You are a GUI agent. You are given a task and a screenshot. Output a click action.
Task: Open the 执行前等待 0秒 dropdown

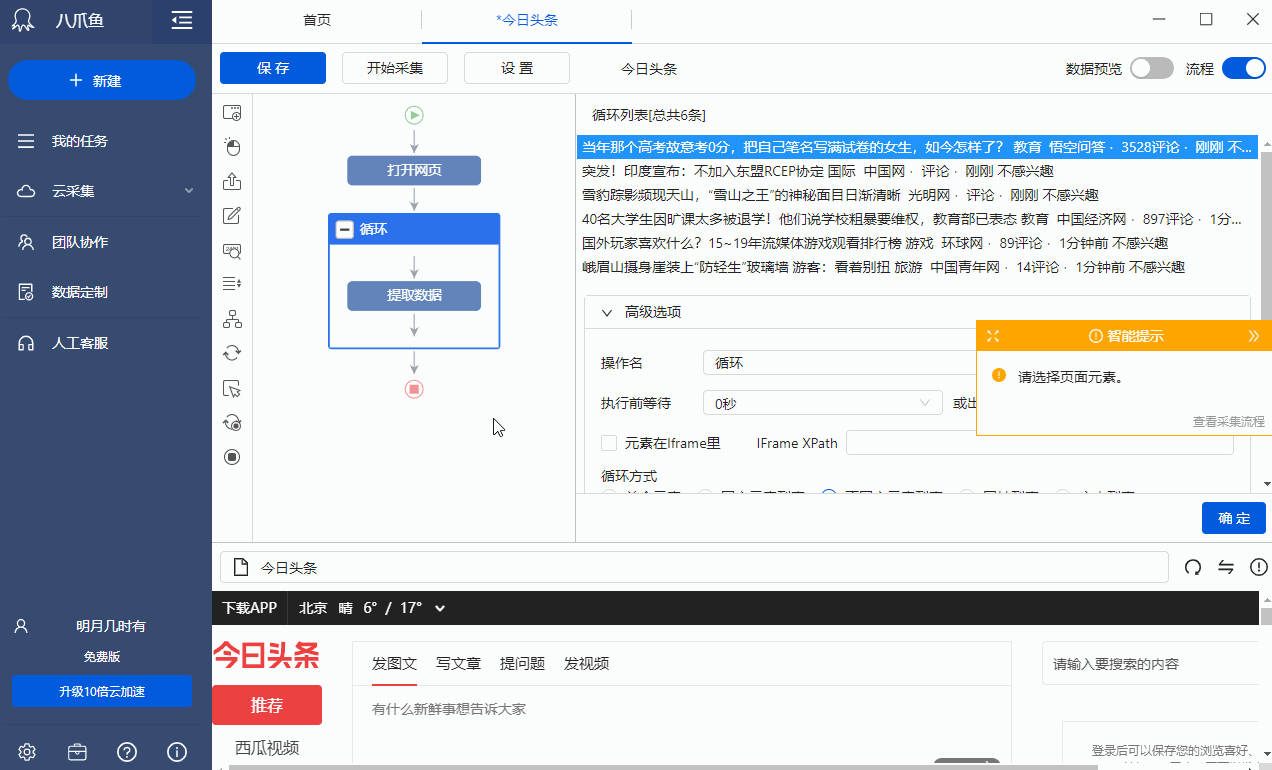pyautogui.click(x=823, y=403)
